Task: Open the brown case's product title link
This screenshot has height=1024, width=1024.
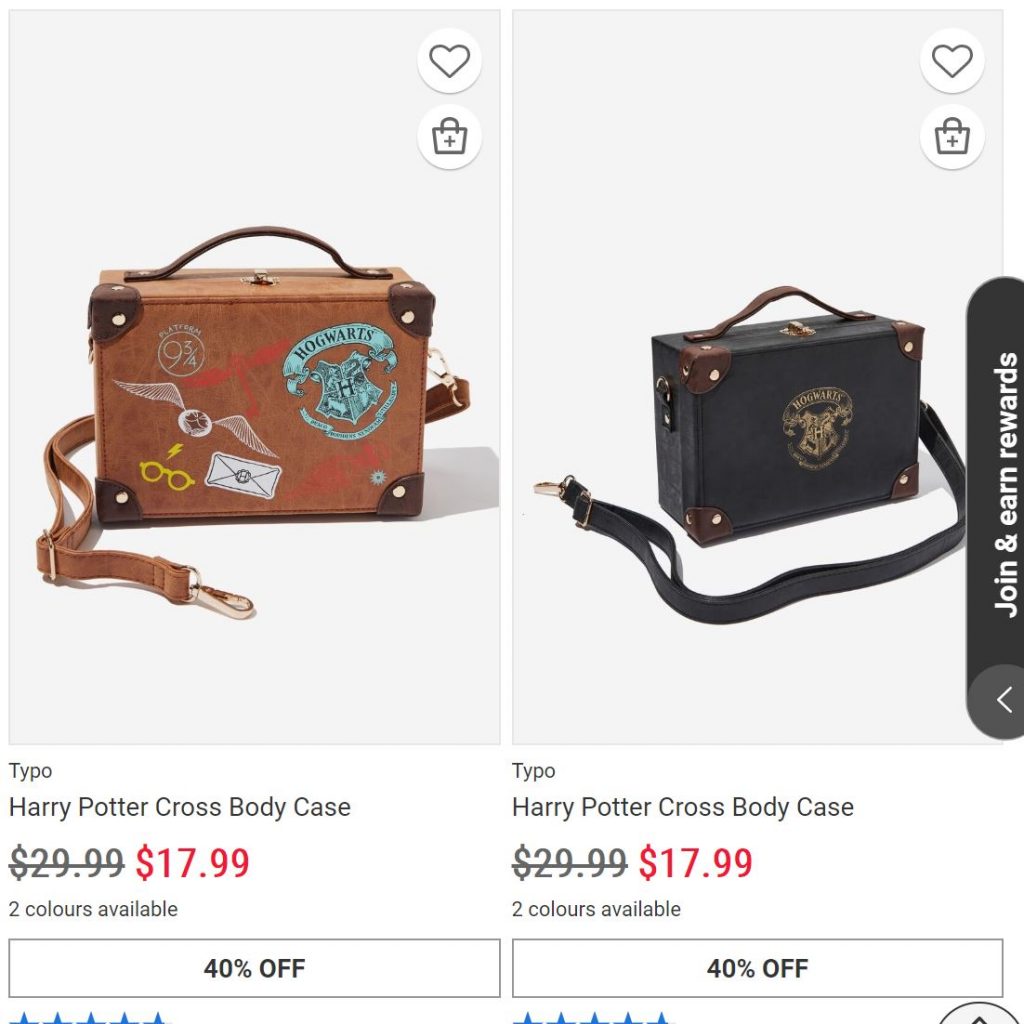Action: point(180,807)
